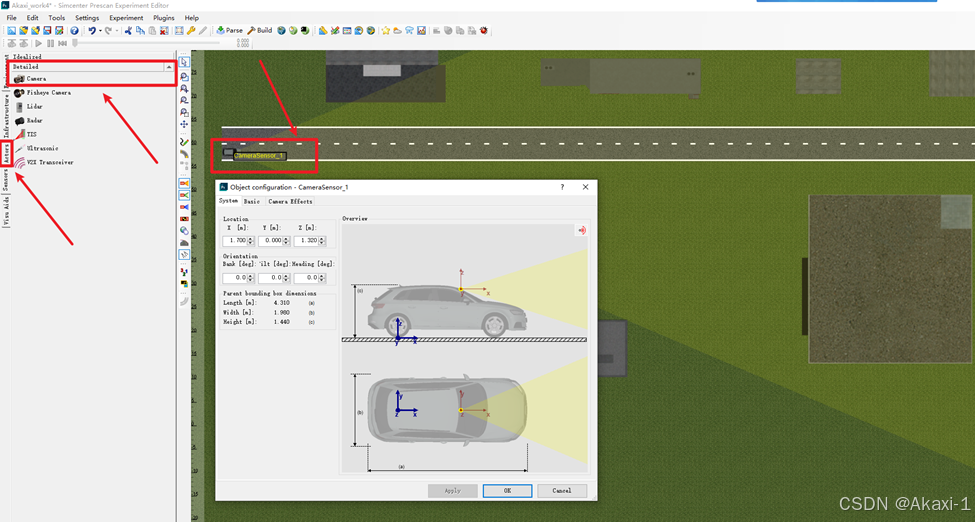Click the cloud weather icon in toolbar

(397, 30)
